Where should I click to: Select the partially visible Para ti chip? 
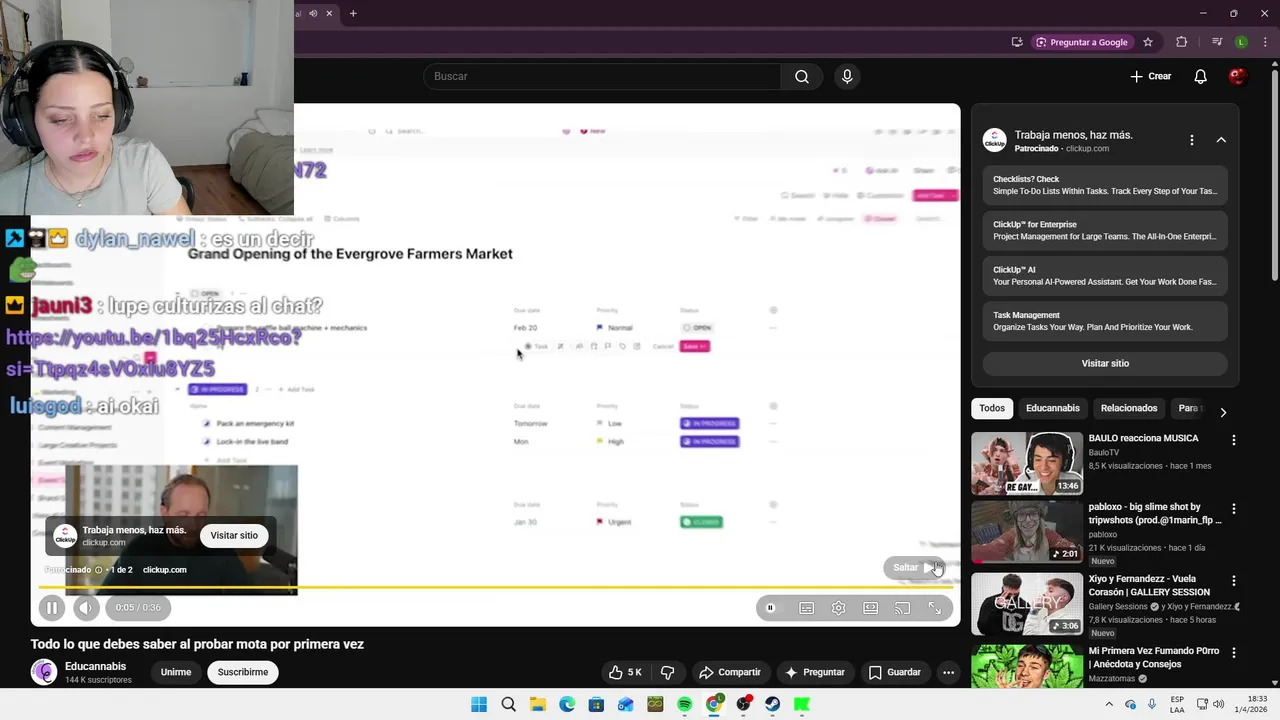pyautogui.click(x=1188, y=408)
